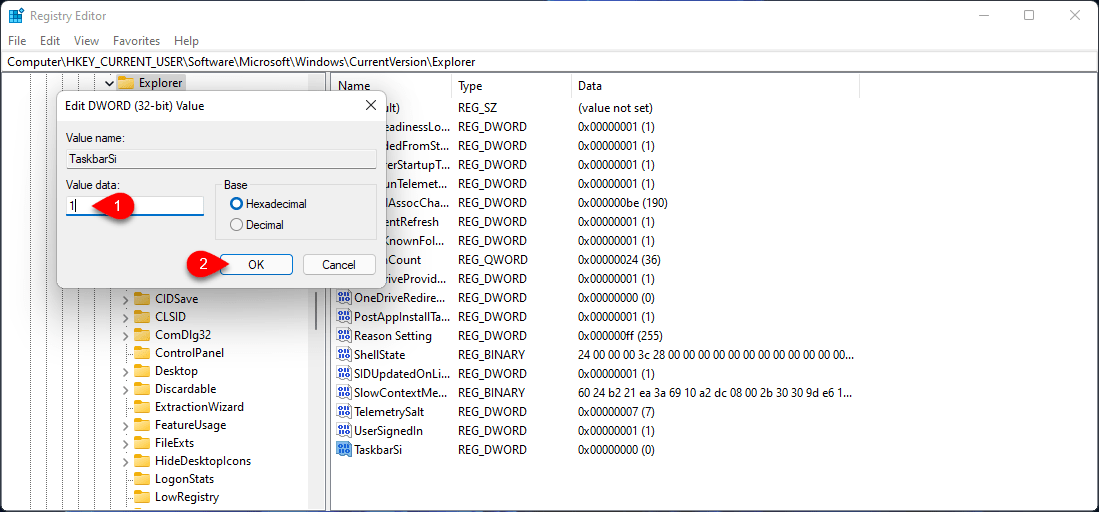Click the binary icon beside SlowContextMe...

344,392
